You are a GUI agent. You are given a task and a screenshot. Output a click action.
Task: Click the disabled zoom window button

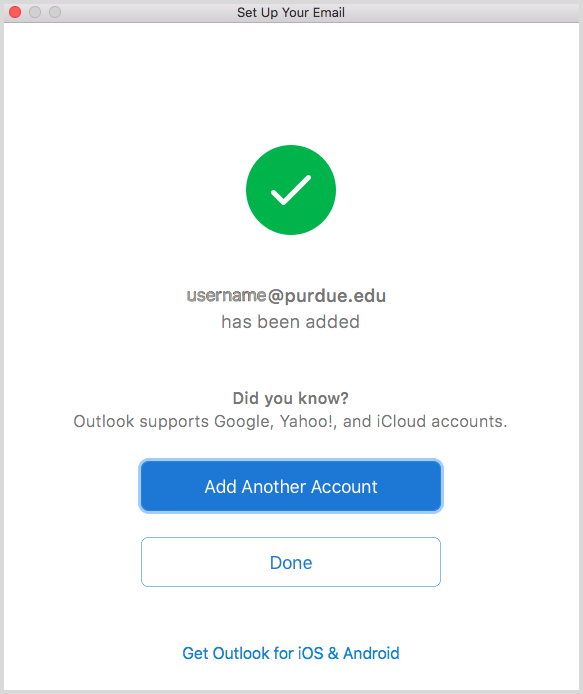coord(55,12)
